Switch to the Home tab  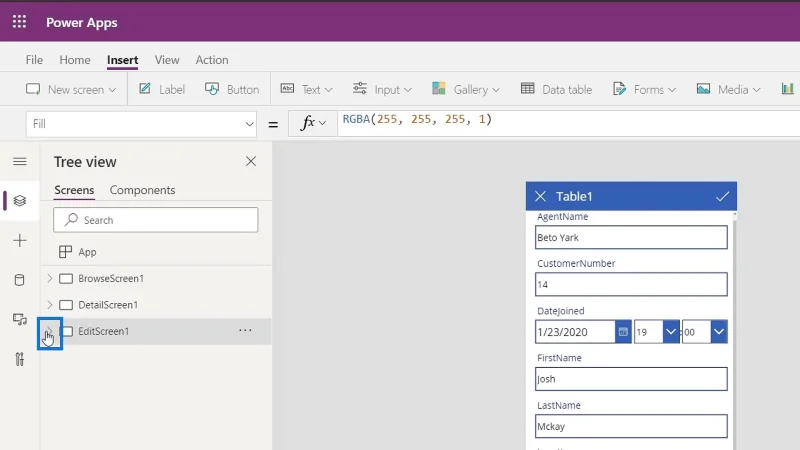74,60
